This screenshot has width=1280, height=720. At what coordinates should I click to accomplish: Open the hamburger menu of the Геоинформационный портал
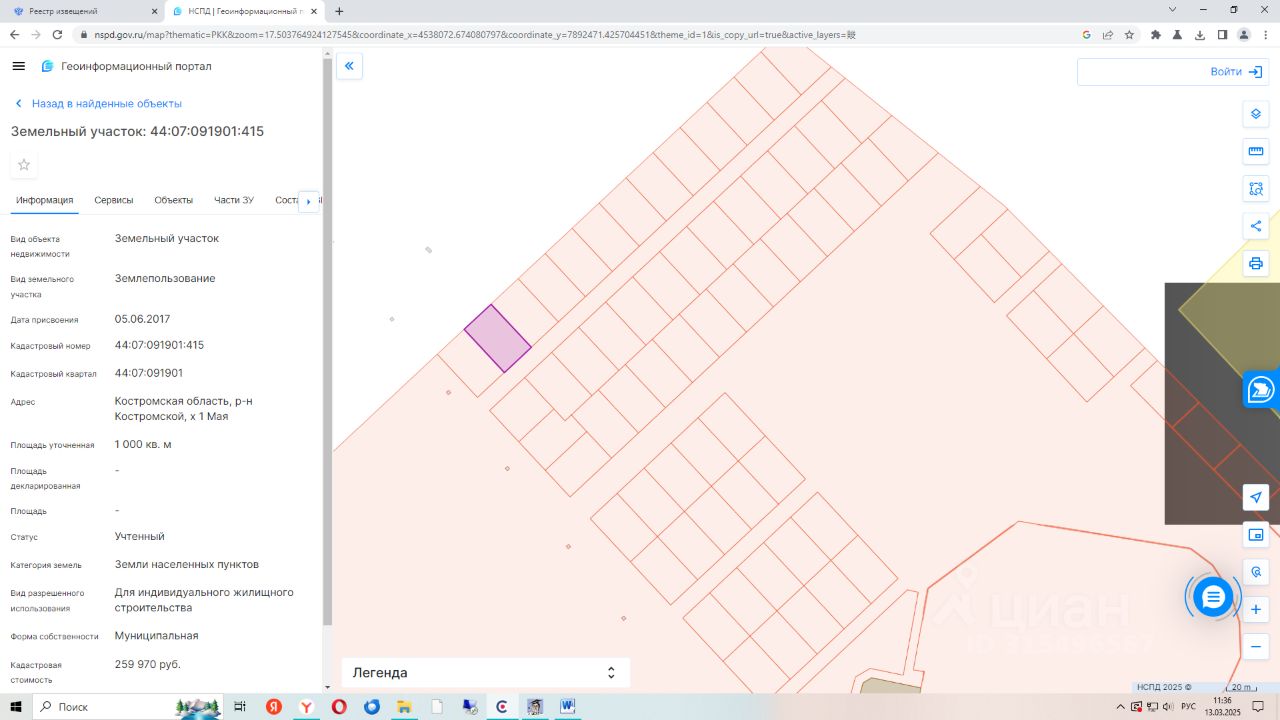[18, 66]
